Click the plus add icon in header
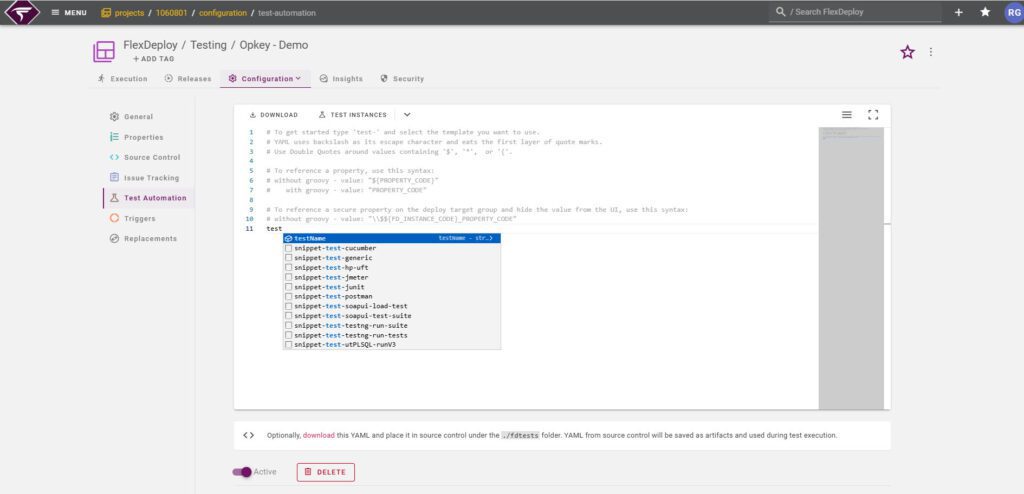Viewport: 1024px width, 494px height. point(958,12)
